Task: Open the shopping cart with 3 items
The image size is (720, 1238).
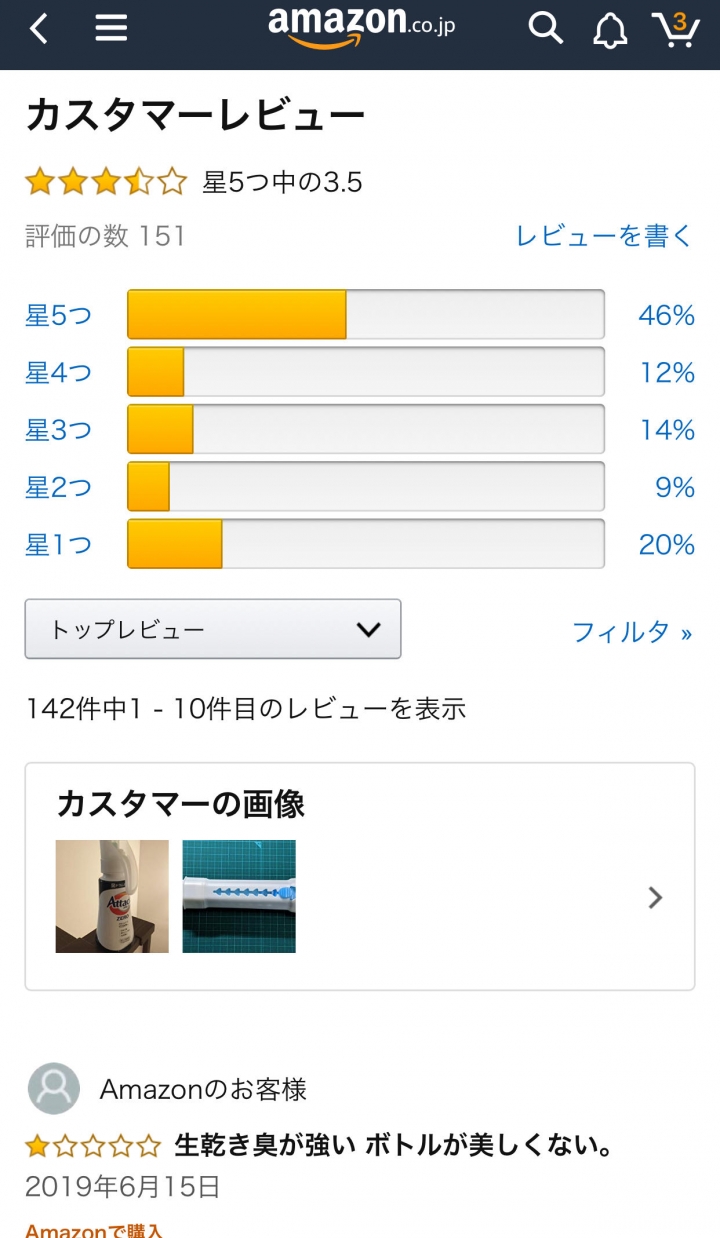Action: click(675, 29)
